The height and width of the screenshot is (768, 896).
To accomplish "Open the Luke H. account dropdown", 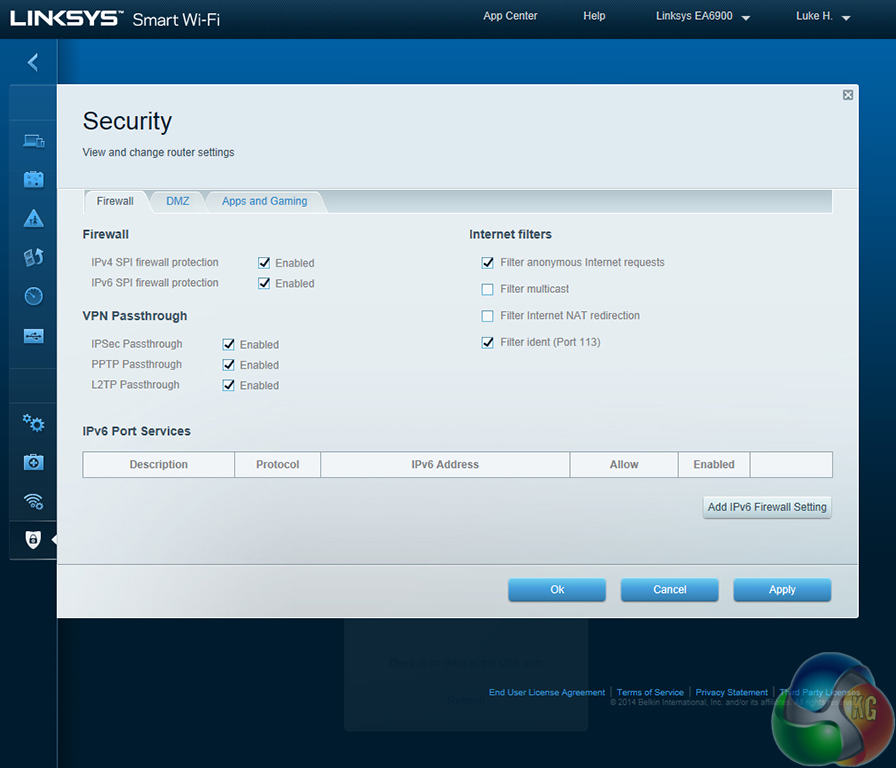I will [823, 17].
